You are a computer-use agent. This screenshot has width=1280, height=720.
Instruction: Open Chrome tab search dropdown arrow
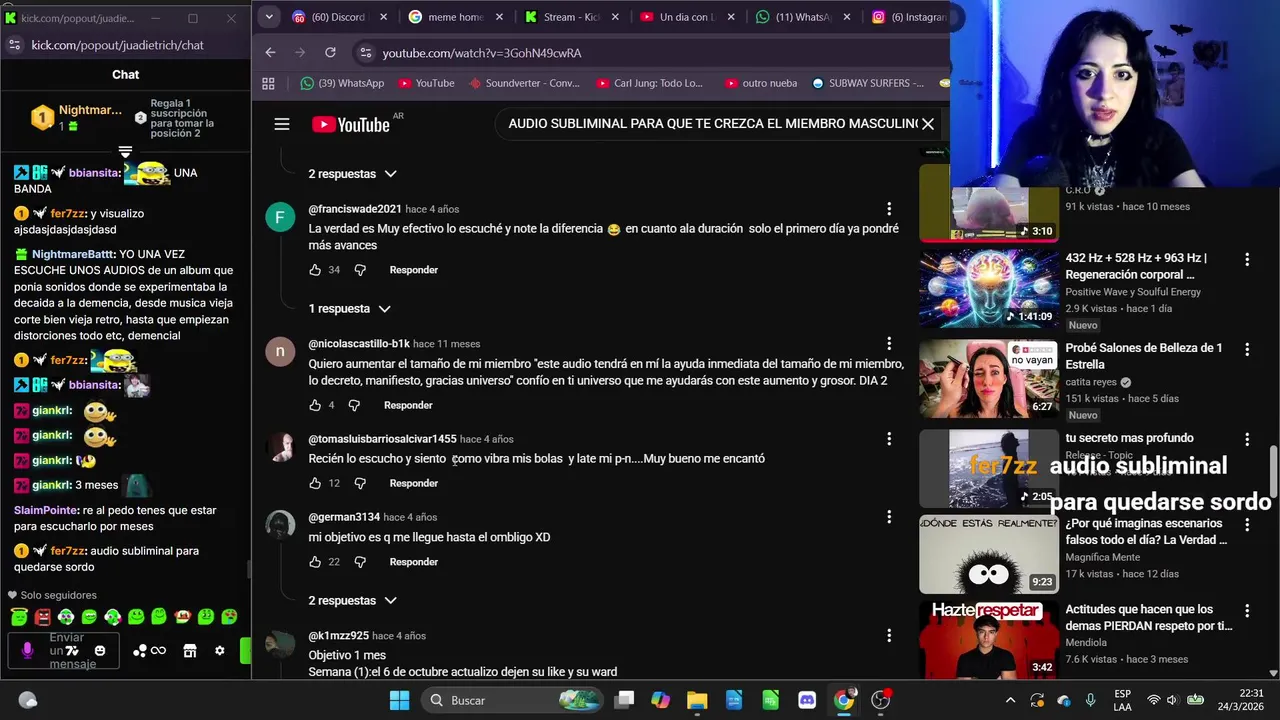point(268,17)
